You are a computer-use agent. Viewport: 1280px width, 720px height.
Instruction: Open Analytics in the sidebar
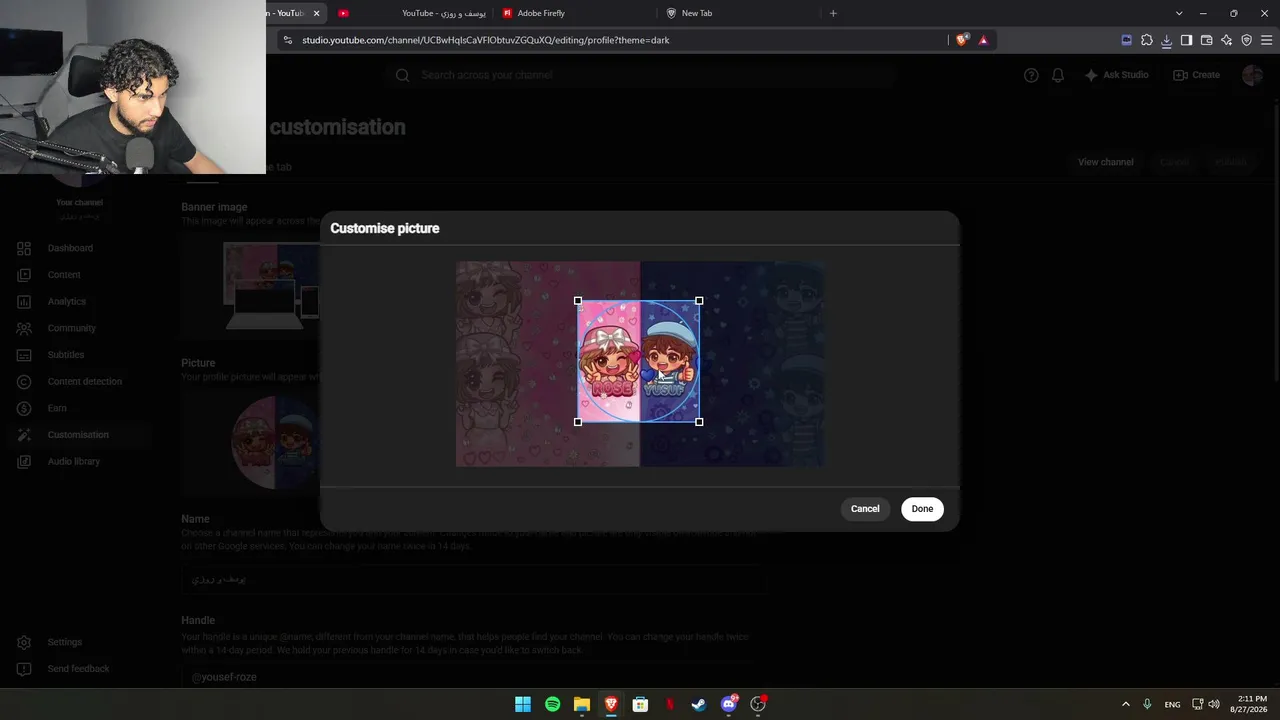pos(78,301)
